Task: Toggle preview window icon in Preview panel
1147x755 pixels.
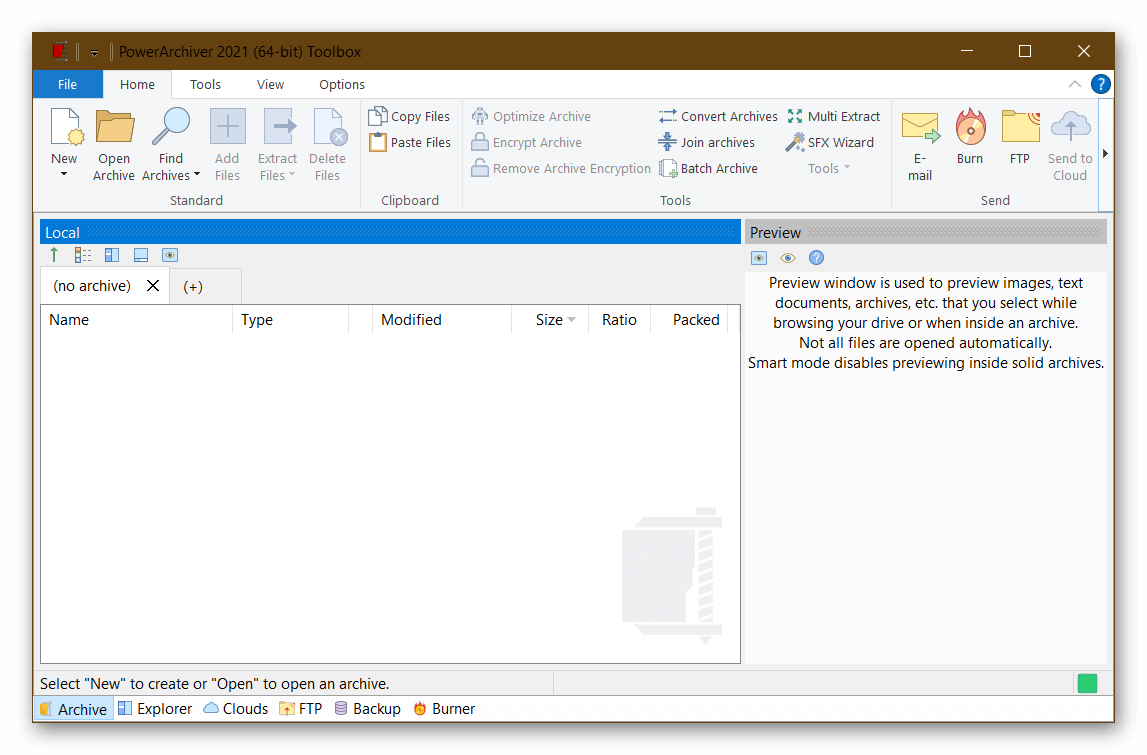Action: point(759,258)
